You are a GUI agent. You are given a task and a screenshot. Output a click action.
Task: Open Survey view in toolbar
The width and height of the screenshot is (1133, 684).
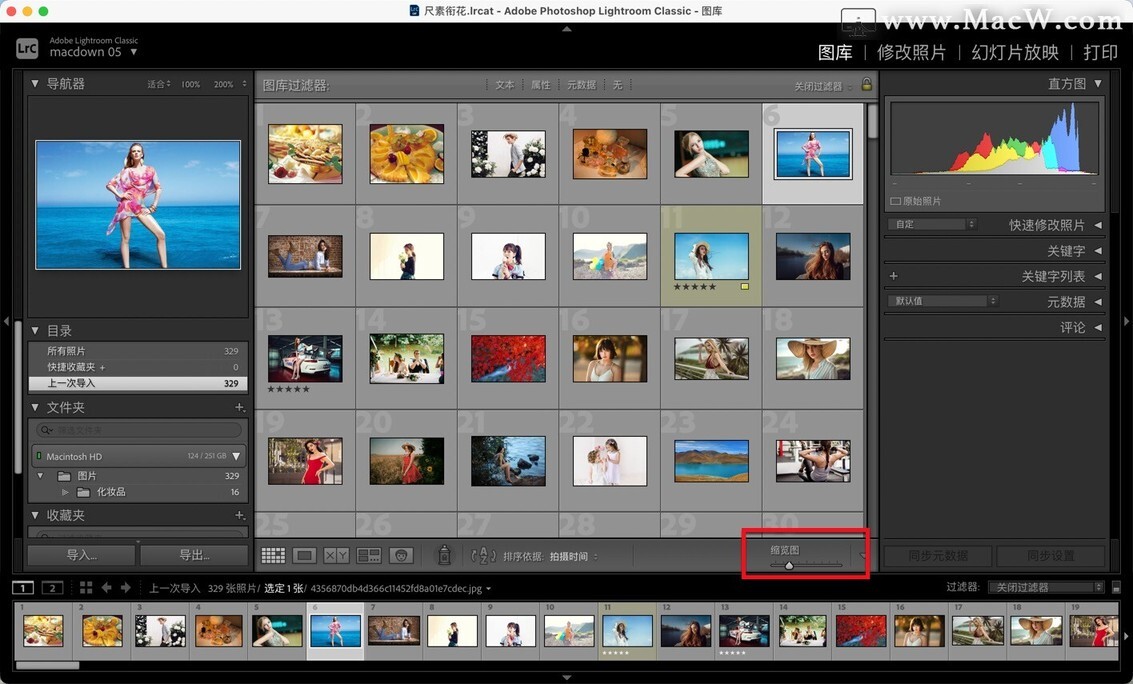pos(369,555)
